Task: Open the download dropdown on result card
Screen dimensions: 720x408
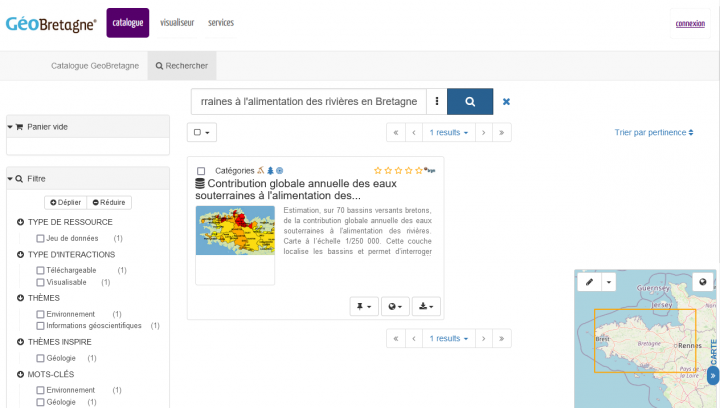Action: 426,306
